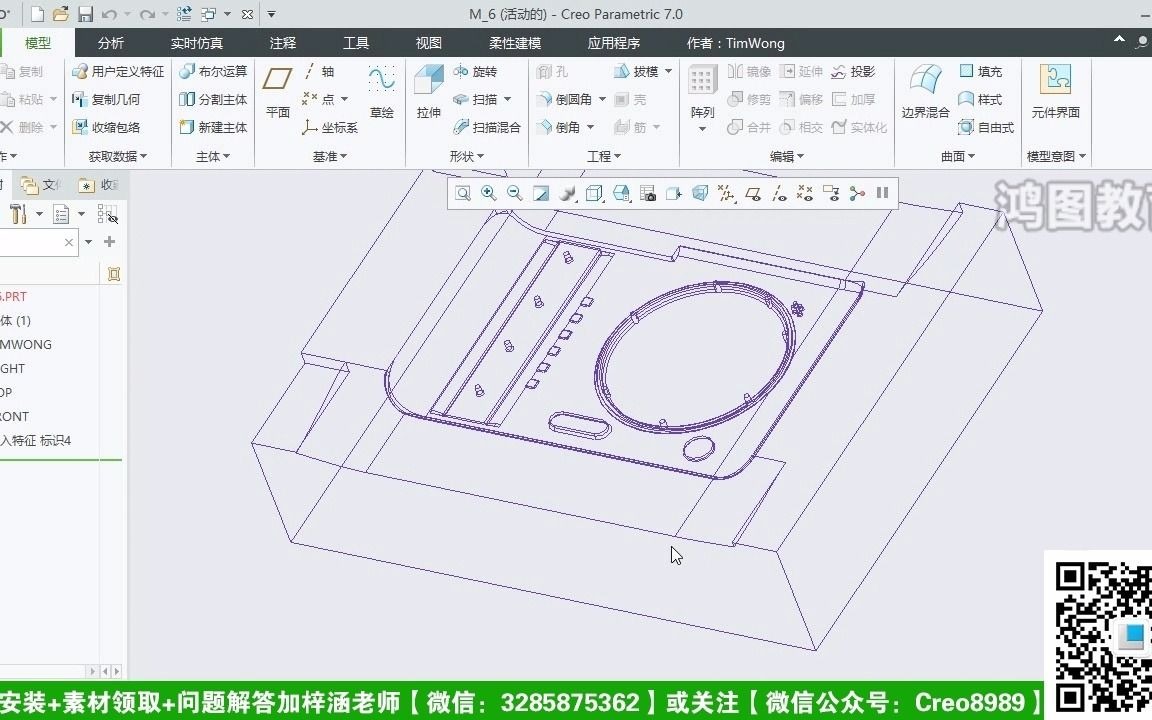Open the 视图 (View) ribbon tab
This screenshot has height=720, width=1152.
point(427,42)
